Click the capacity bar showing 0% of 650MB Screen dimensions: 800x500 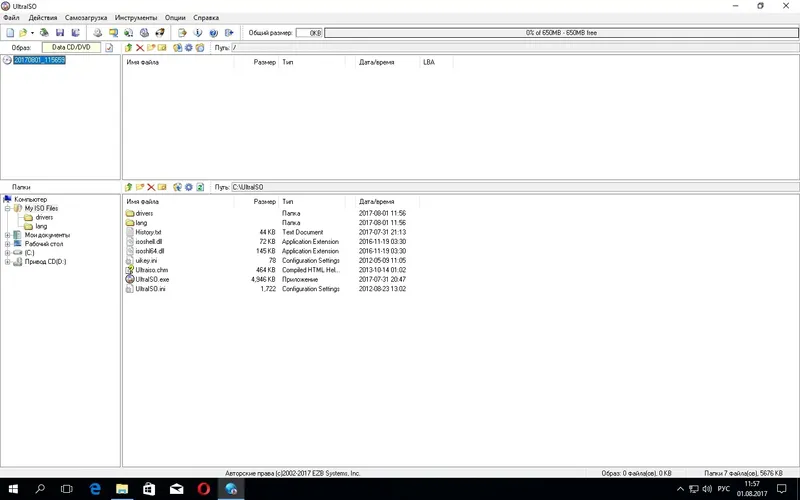click(561, 33)
